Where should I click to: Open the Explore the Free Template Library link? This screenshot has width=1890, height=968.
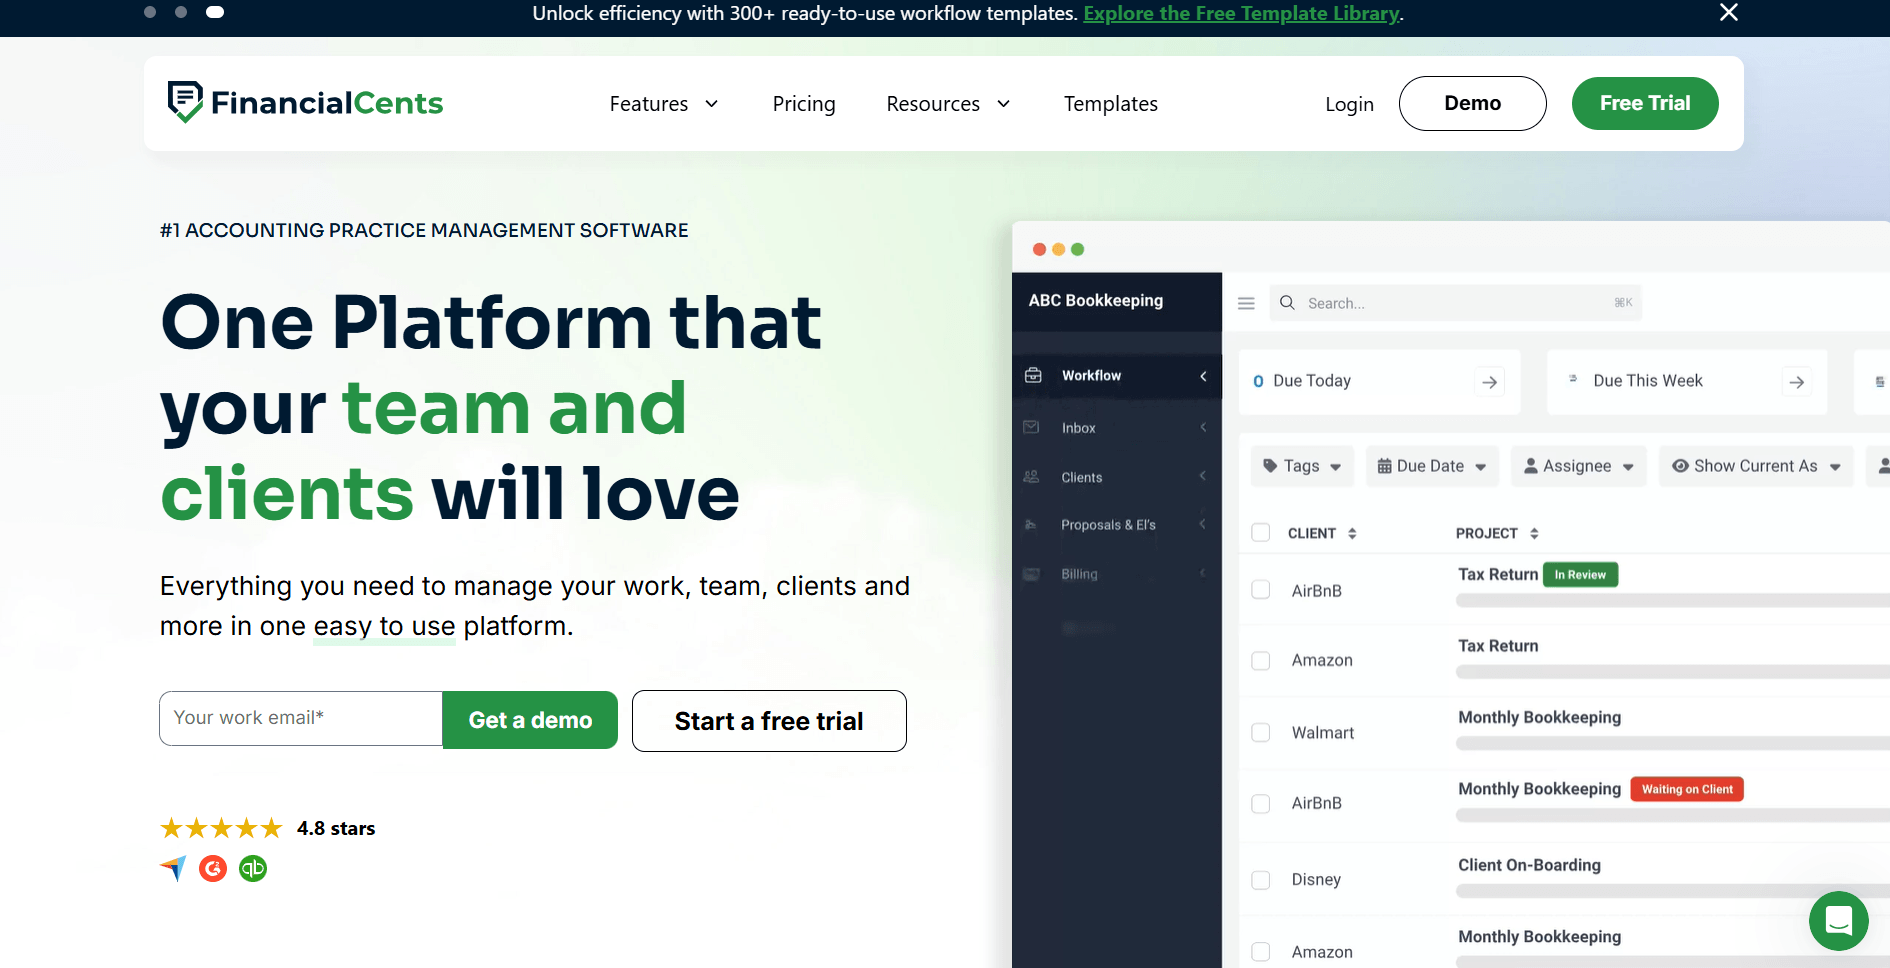(x=1241, y=13)
